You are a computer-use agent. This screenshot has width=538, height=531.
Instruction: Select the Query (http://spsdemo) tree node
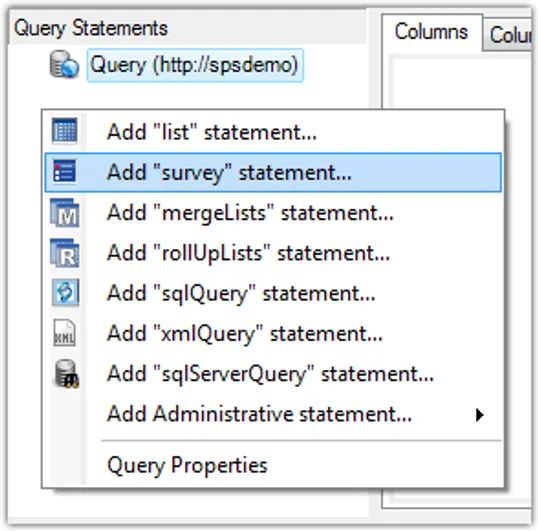[x=195, y=65]
